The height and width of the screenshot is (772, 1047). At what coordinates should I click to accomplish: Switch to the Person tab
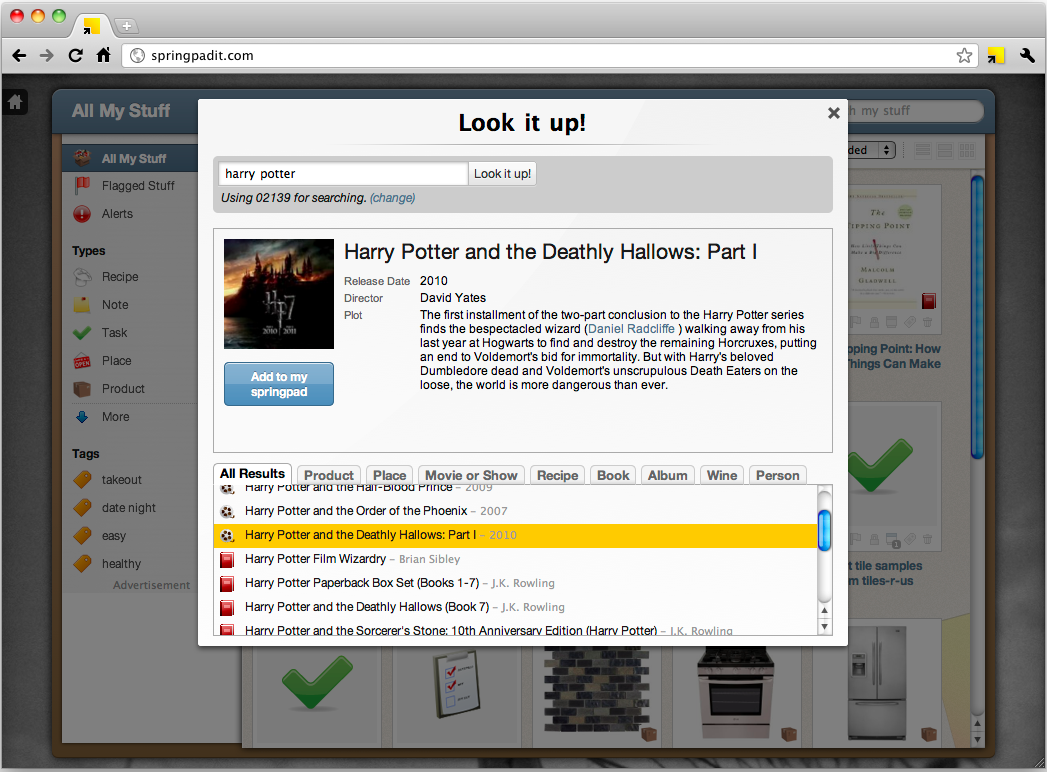[778, 475]
